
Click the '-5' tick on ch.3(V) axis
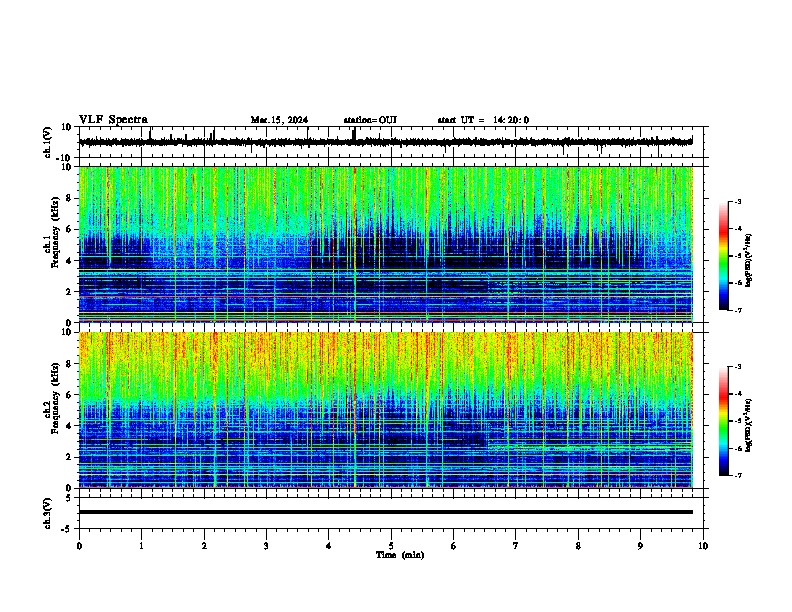click(x=67, y=529)
